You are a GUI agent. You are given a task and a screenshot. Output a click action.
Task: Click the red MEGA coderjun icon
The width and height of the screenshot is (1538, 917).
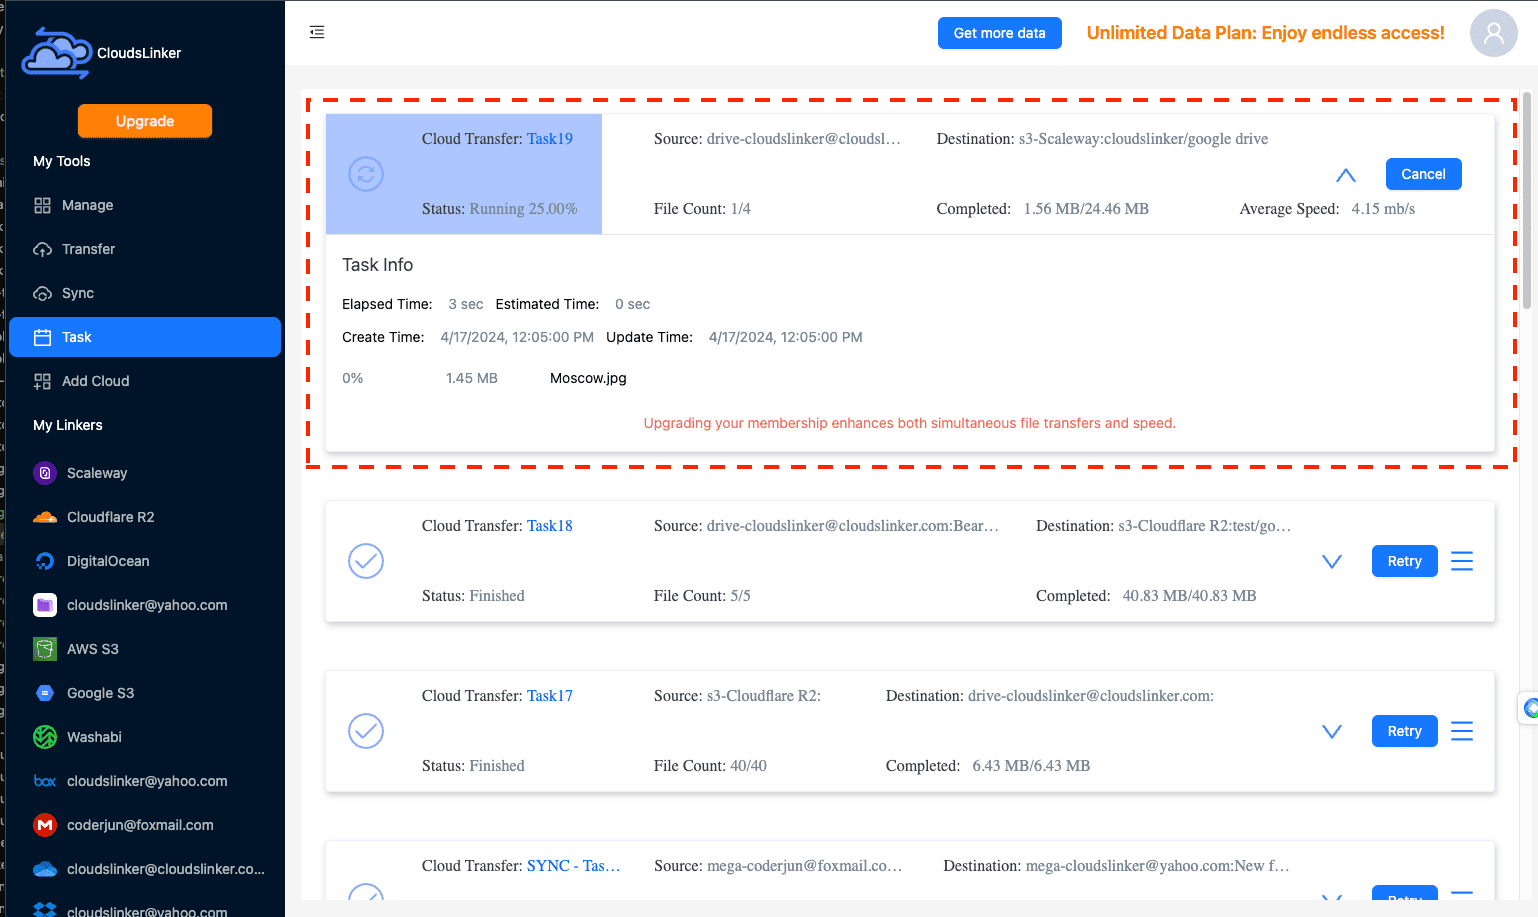point(45,825)
